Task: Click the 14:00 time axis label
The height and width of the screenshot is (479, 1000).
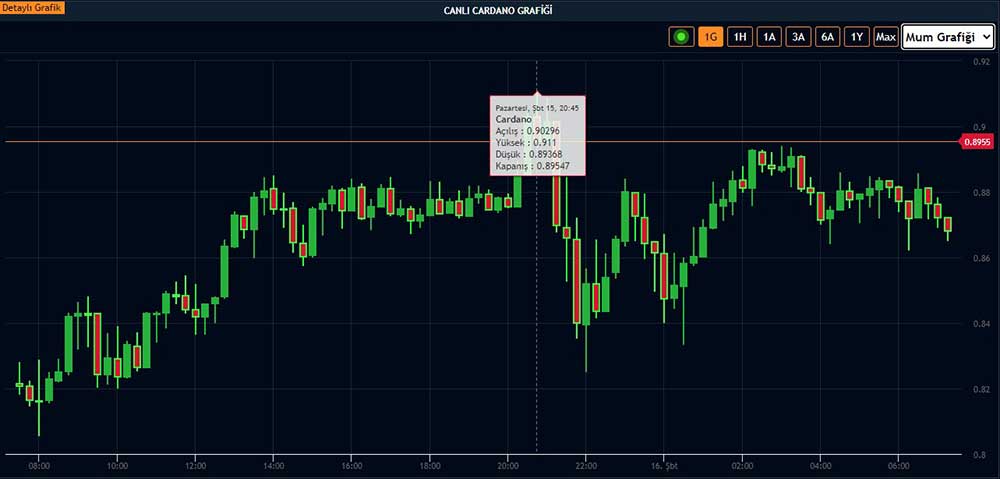Action: tap(273, 466)
